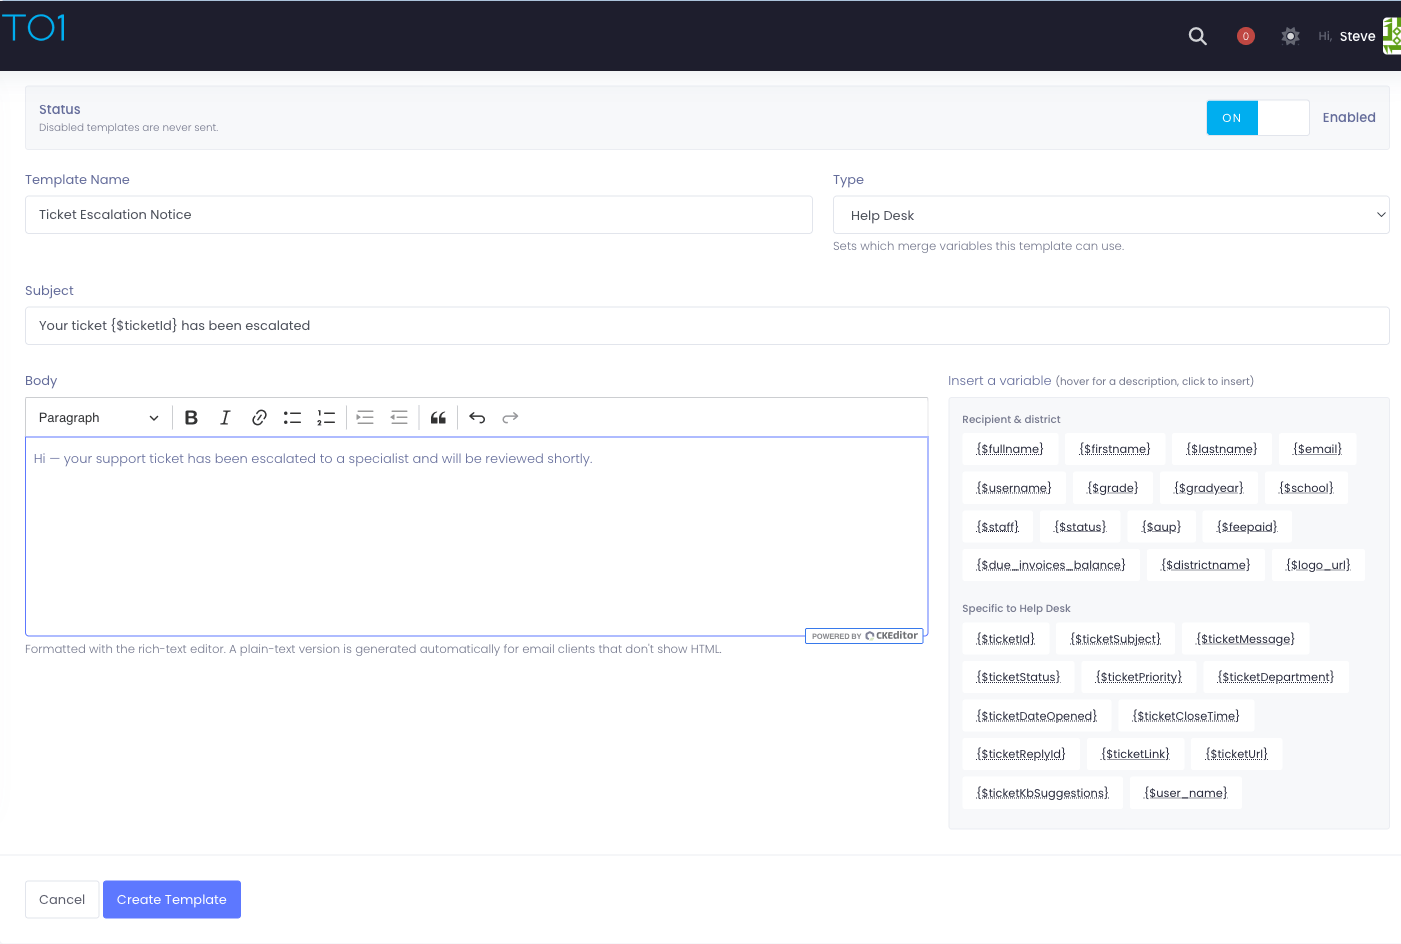Insert the {$feepaid} variable

1247,527
